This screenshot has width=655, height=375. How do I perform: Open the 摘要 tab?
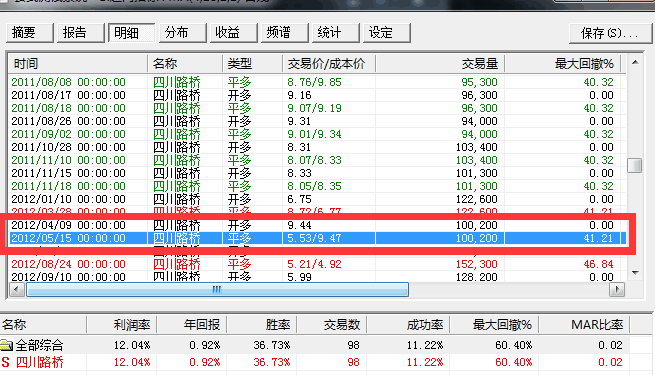point(30,33)
